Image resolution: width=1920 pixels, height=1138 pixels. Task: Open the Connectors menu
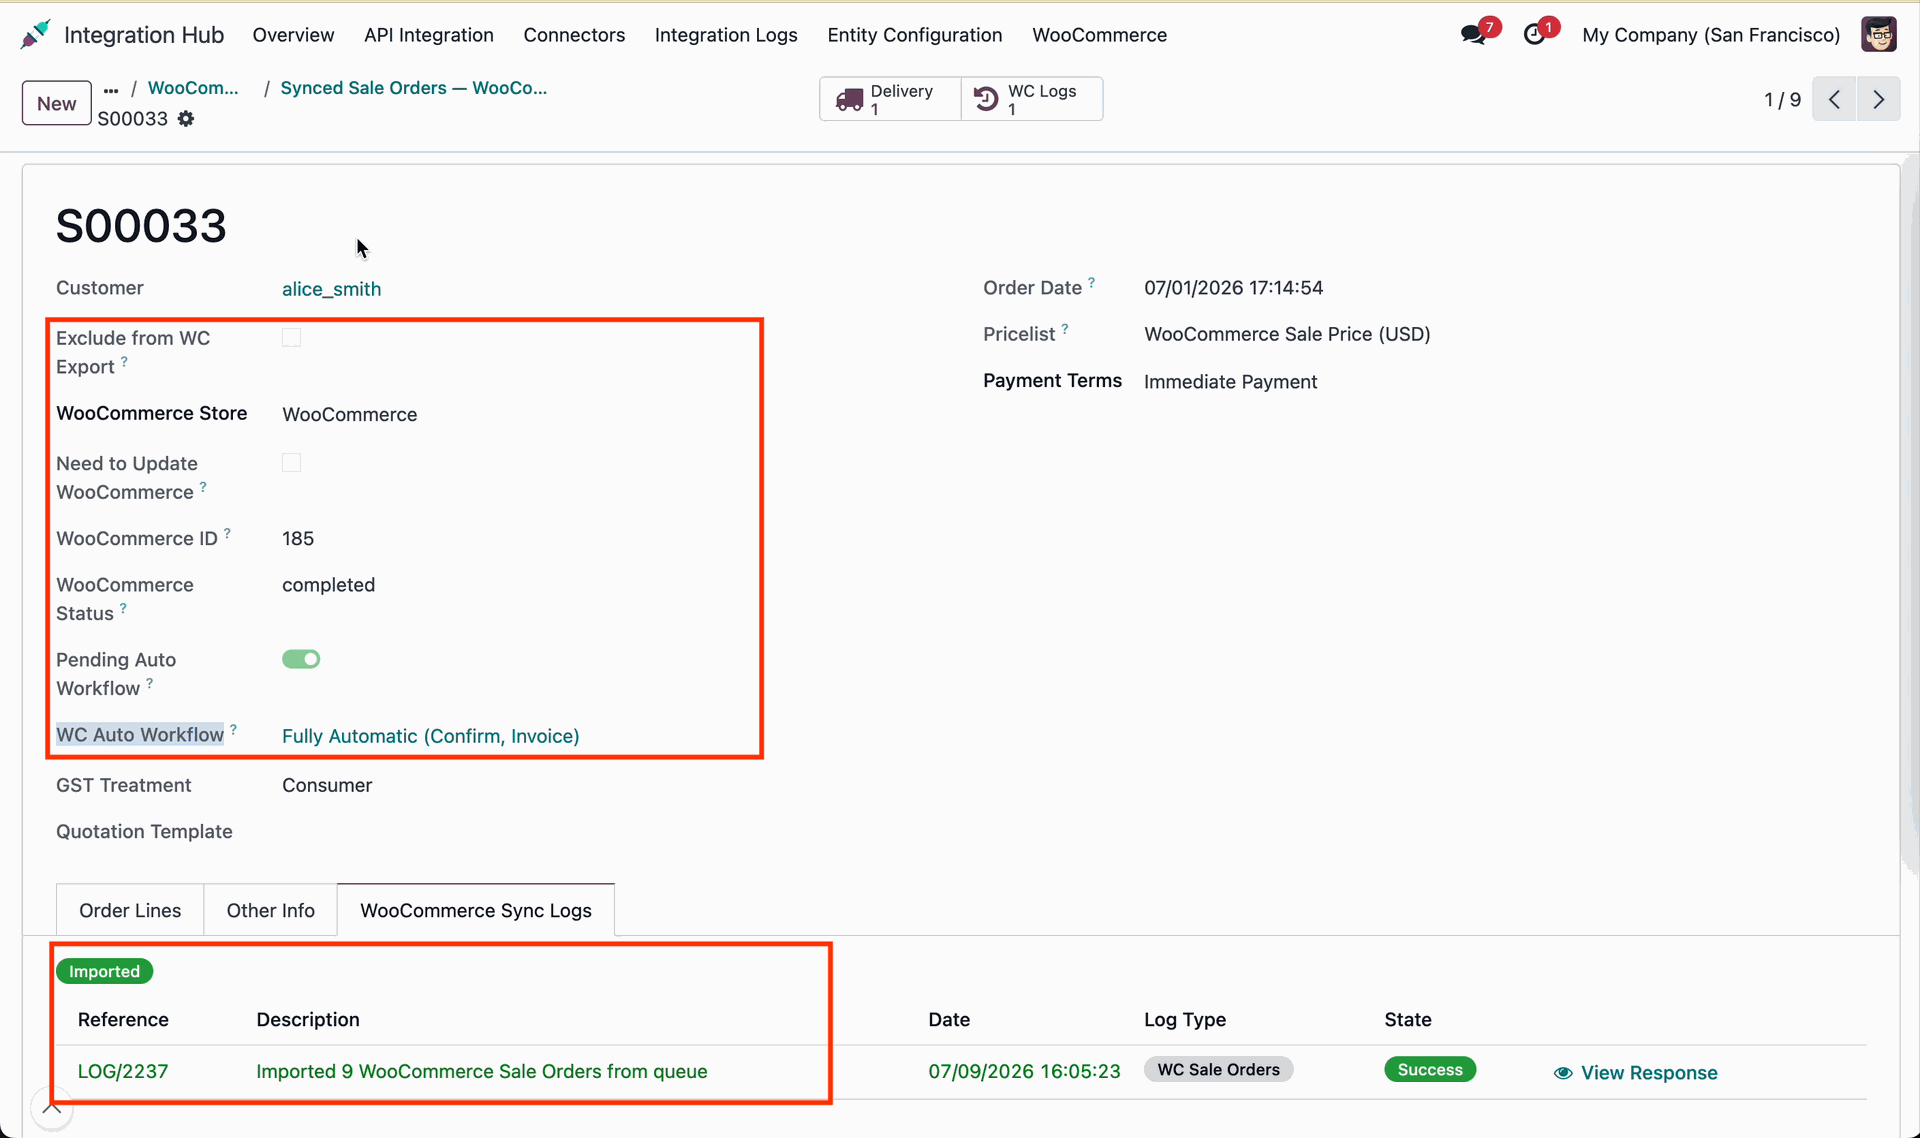click(574, 35)
